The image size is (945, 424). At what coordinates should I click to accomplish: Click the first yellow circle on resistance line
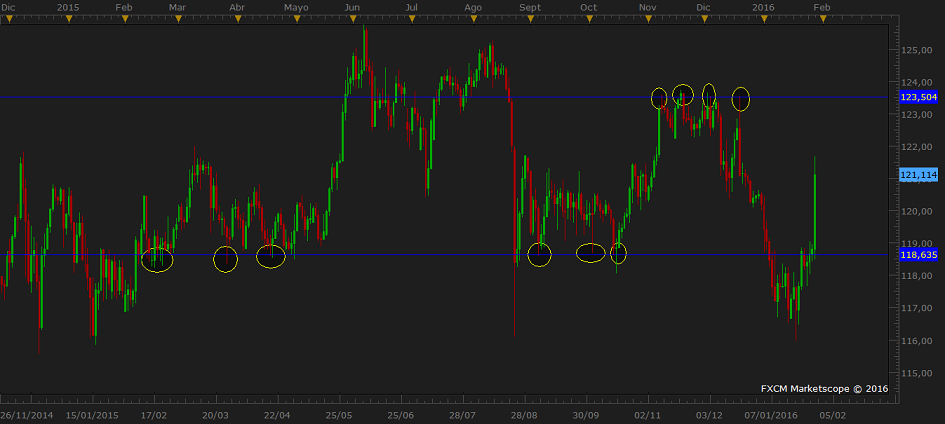(x=658, y=97)
